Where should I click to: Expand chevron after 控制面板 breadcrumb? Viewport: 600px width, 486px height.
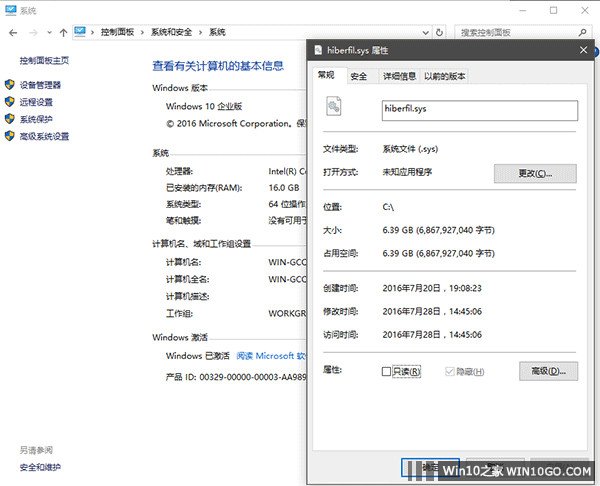coord(142,33)
